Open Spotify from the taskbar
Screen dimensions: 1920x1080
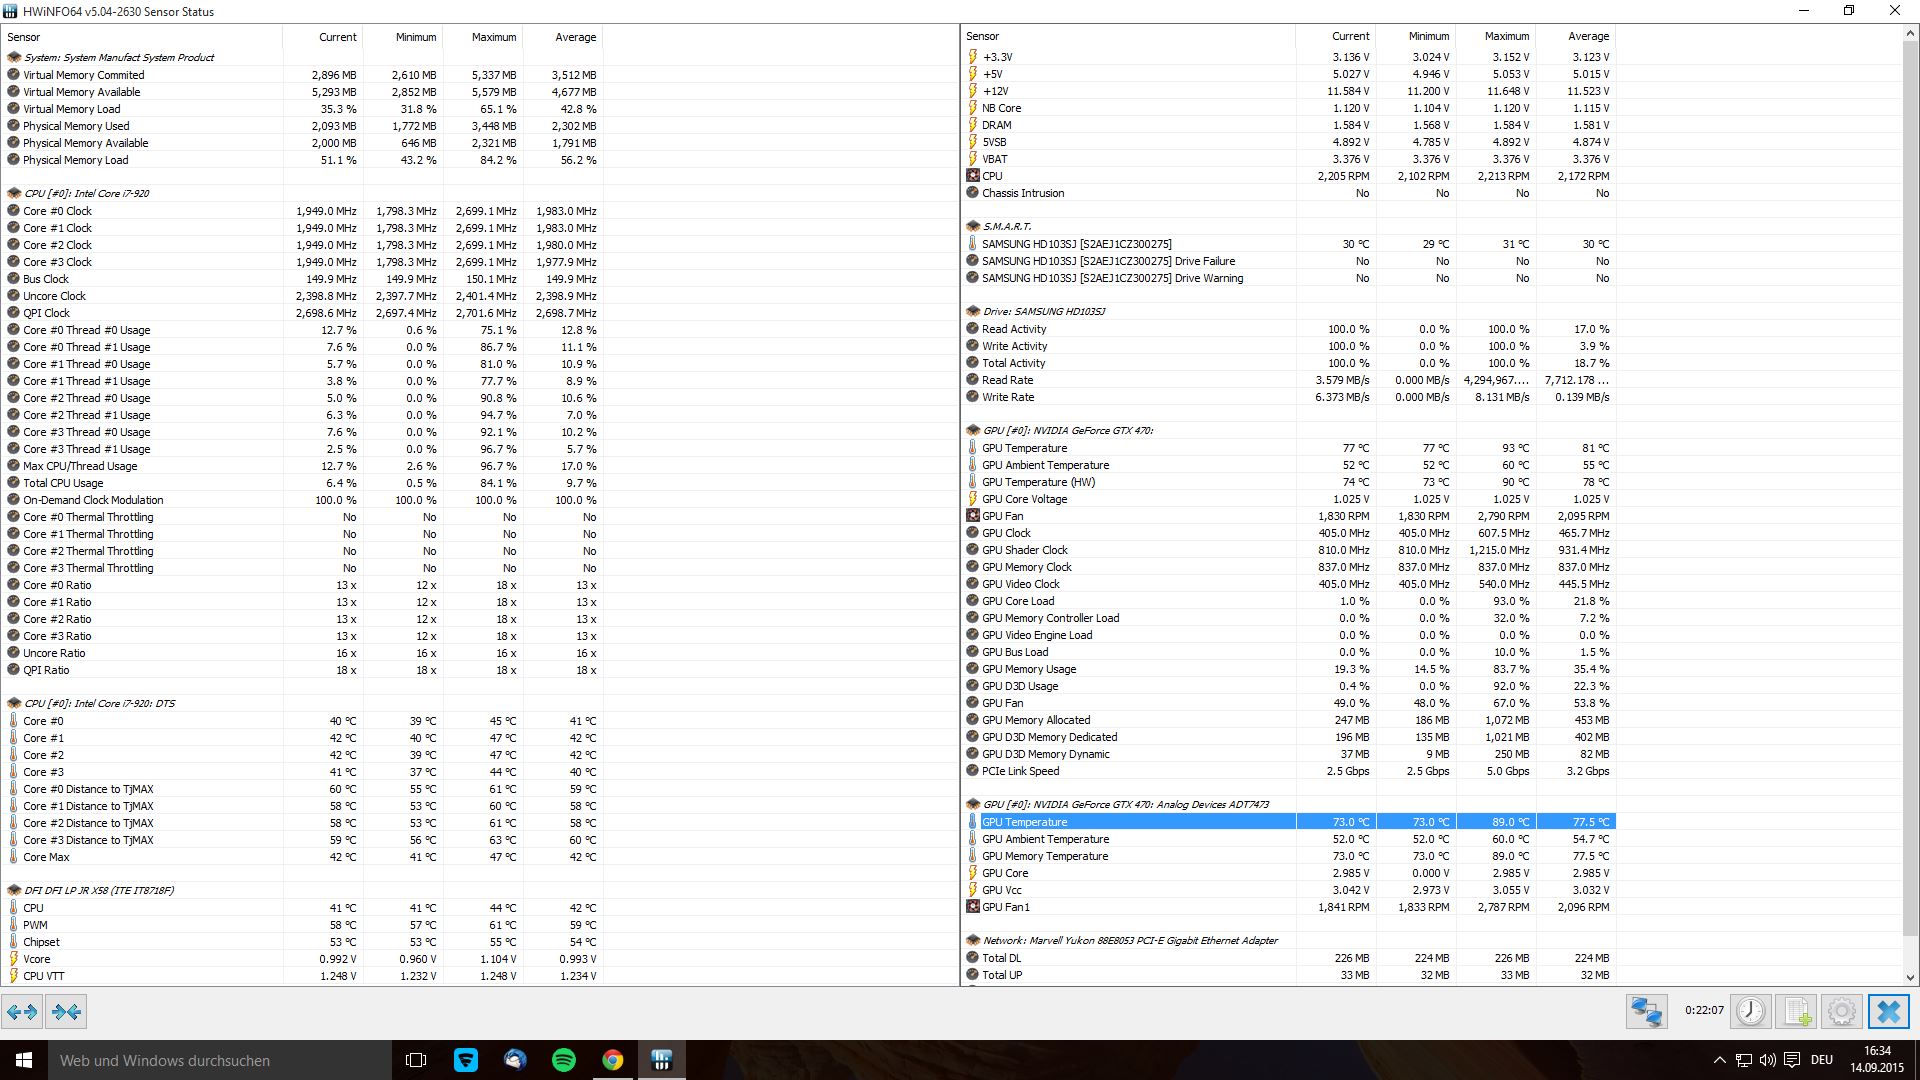(x=564, y=1060)
